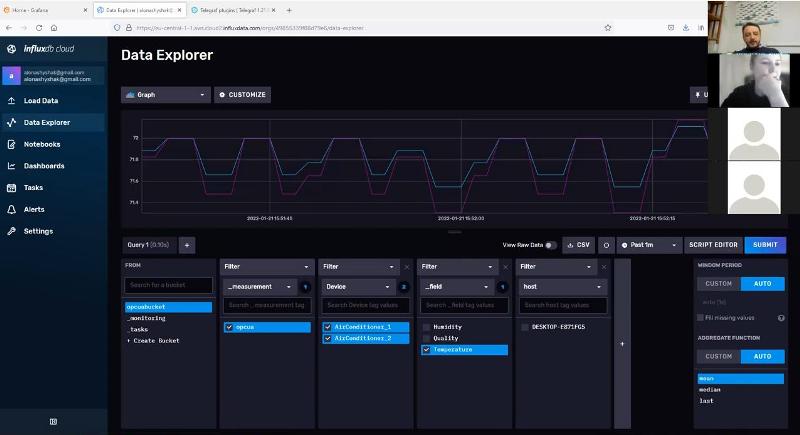
Task: Open the Graph visualization type dropdown
Action: 165,95
